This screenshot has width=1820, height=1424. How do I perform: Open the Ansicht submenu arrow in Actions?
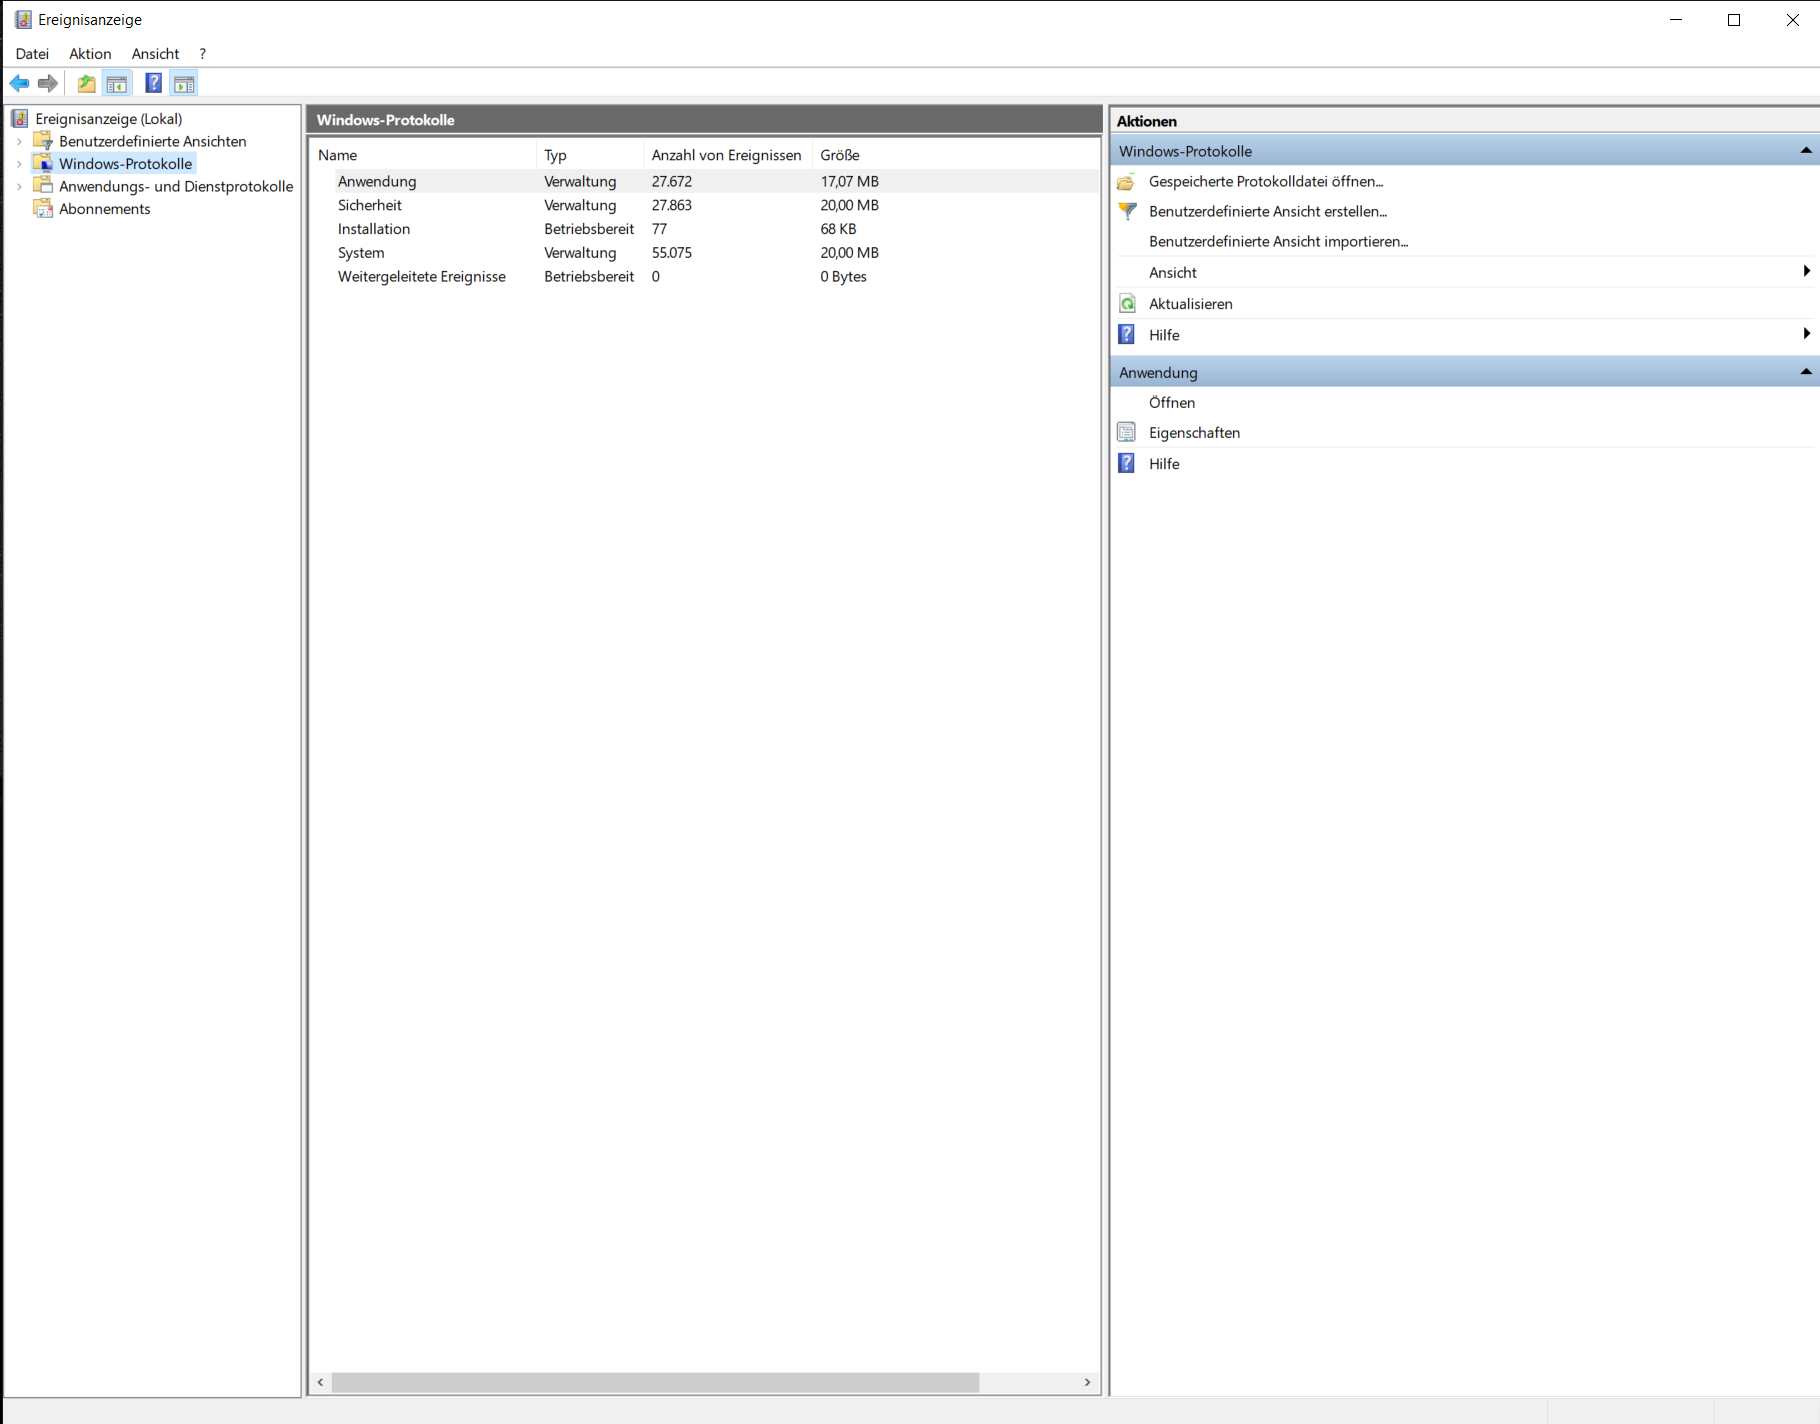click(x=1806, y=271)
